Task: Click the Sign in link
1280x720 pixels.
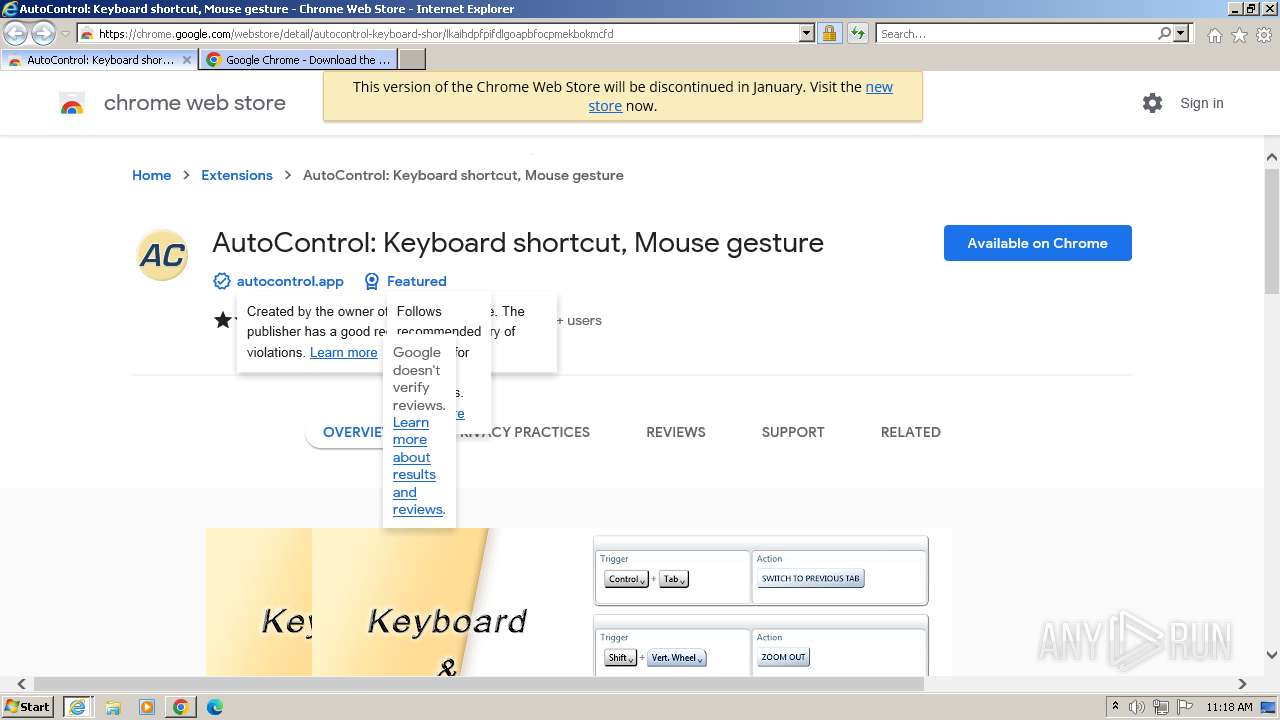Action: pyautogui.click(x=1201, y=103)
